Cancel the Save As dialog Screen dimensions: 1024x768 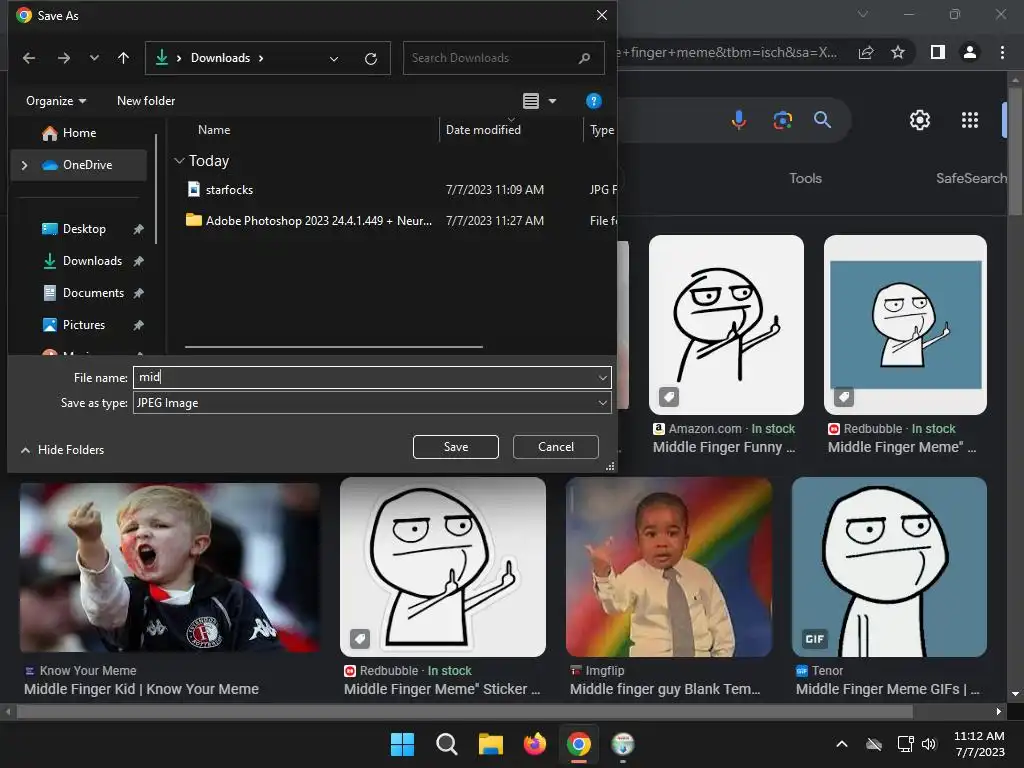556,447
